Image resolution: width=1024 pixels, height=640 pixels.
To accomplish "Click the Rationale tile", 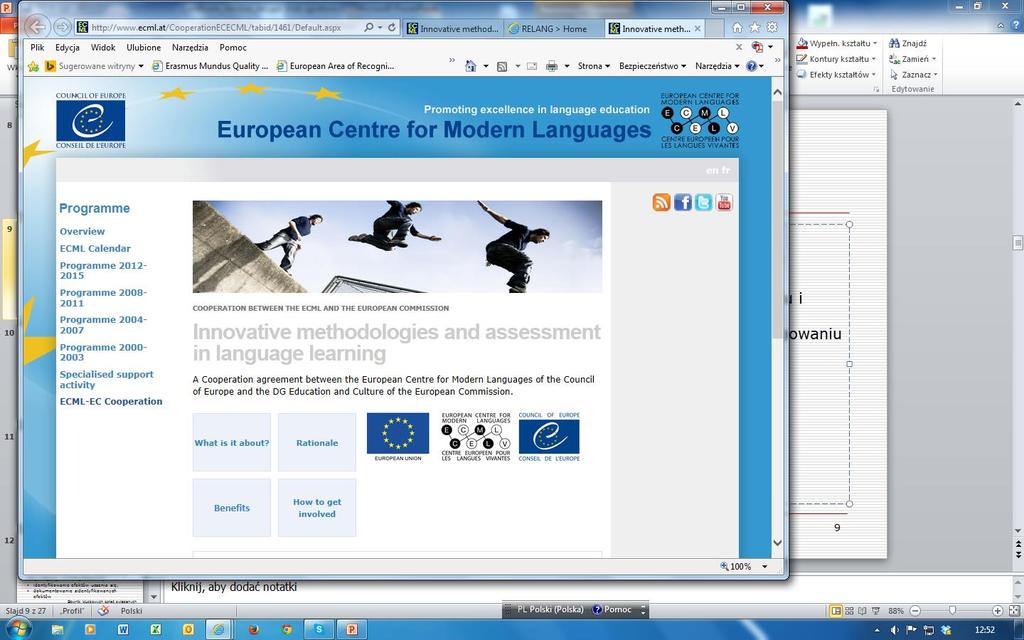I will point(317,442).
